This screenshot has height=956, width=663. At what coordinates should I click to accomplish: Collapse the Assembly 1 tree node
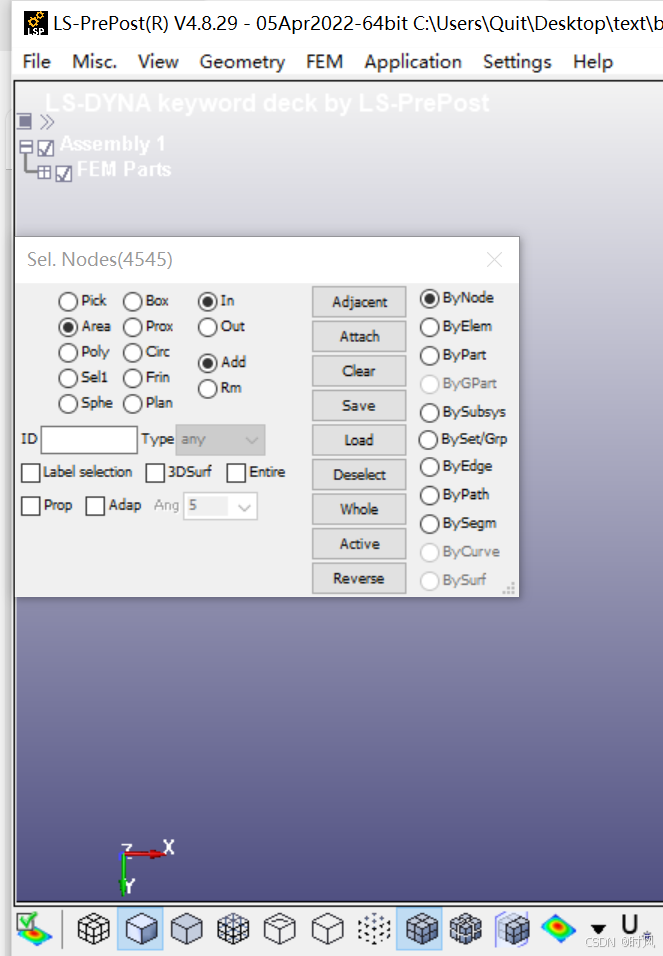[x=26, y=147]
